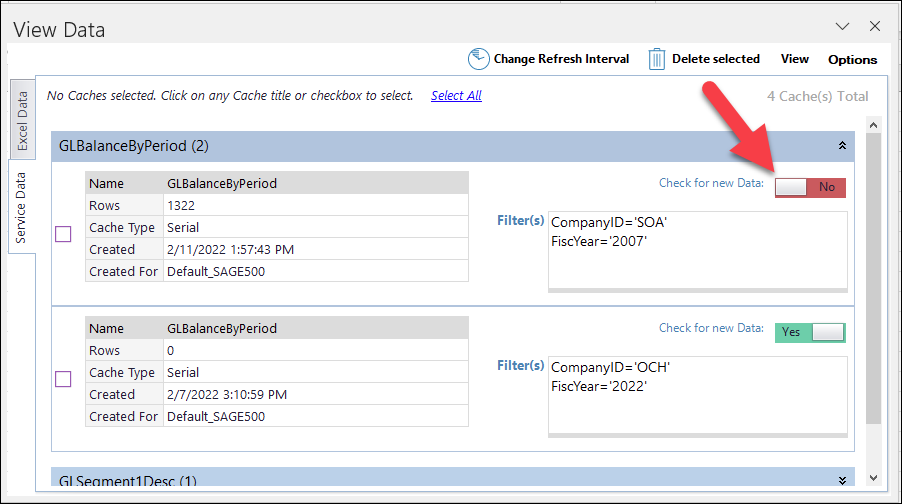The image size is (902, 504).
Task: Collapse the GLBalanceByPeriod (2) group
Action: tap(842, 146)
